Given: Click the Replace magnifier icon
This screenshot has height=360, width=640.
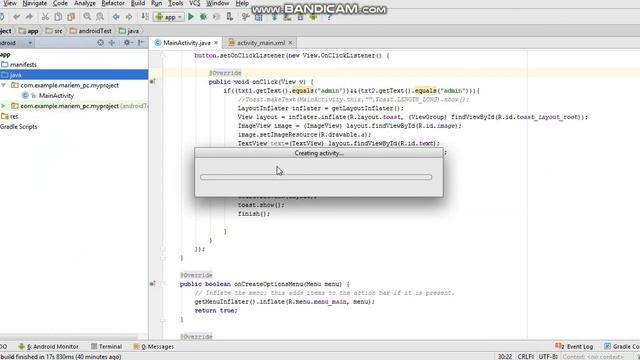Looking at the screenshot, I should click(100, 17).
